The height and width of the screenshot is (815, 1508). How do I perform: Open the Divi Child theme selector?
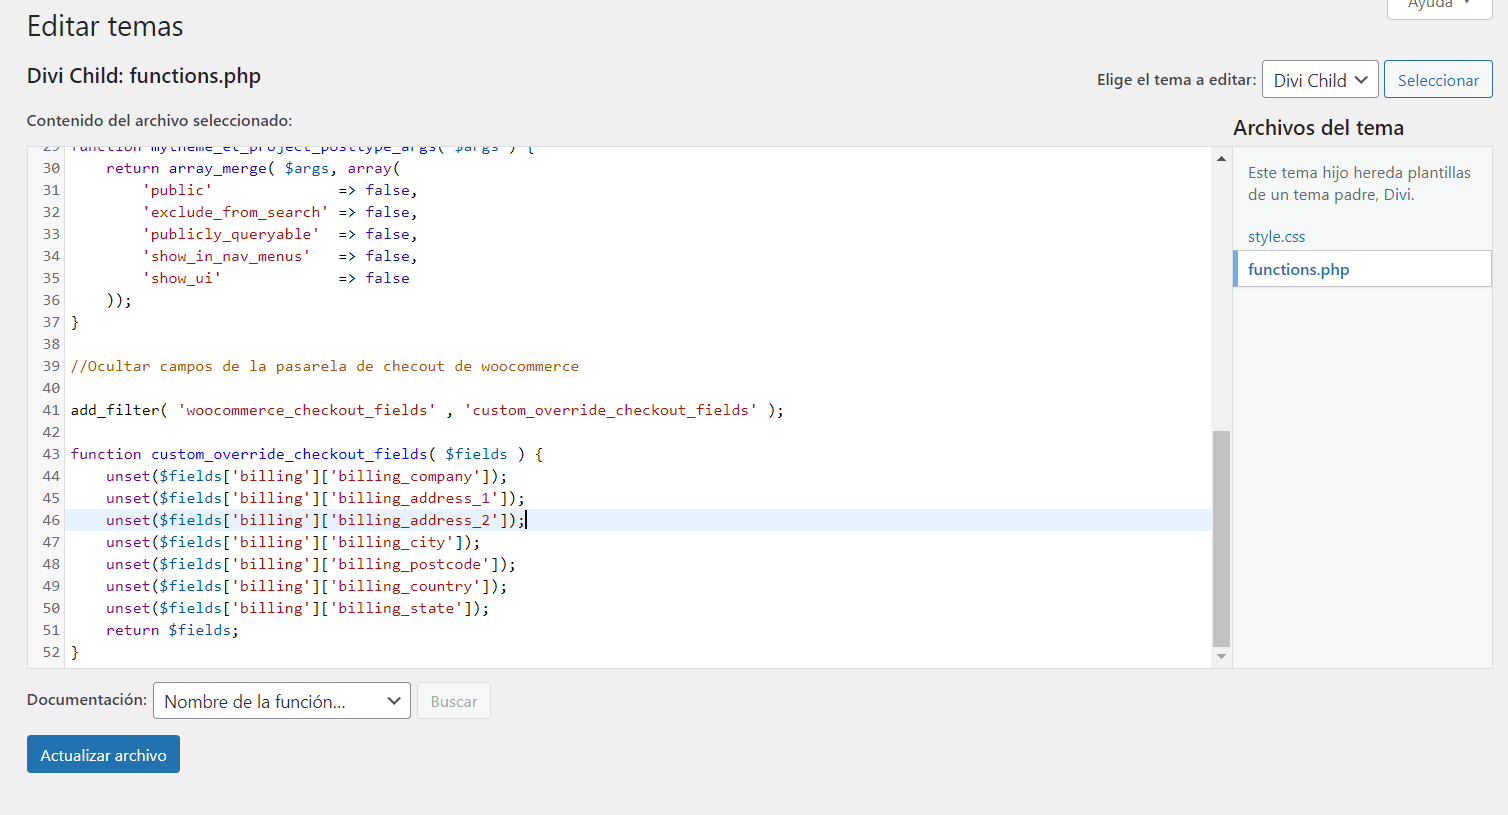pyautogui.click(x=1319, y=80)
